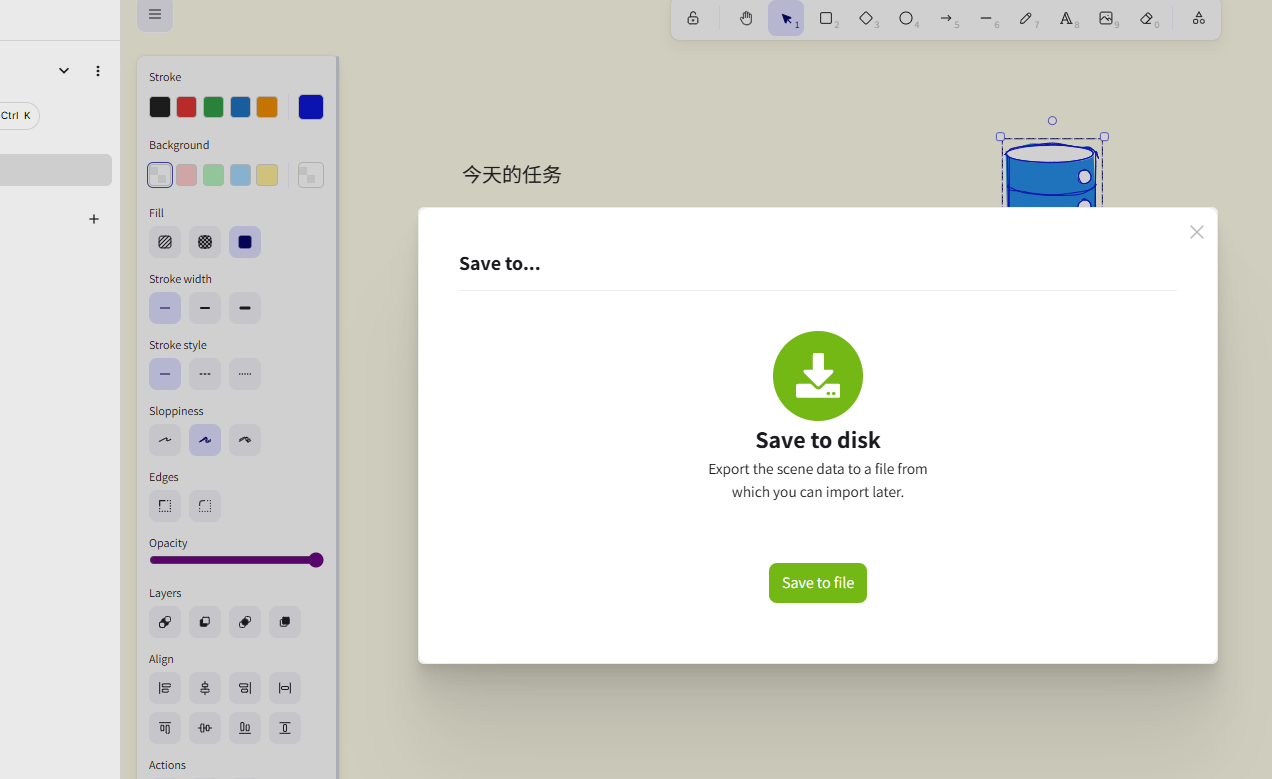Expand the sidebar chevron dropdown

click(64, 71)
